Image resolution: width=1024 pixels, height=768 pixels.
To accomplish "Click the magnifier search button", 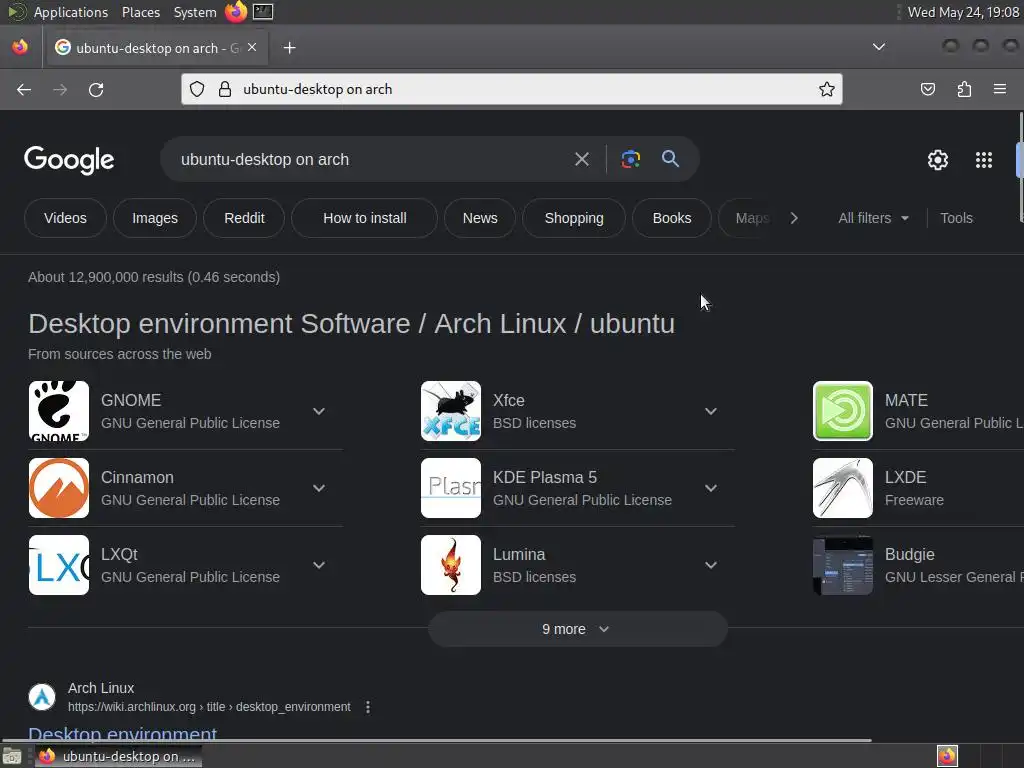I will click(670, 159).
